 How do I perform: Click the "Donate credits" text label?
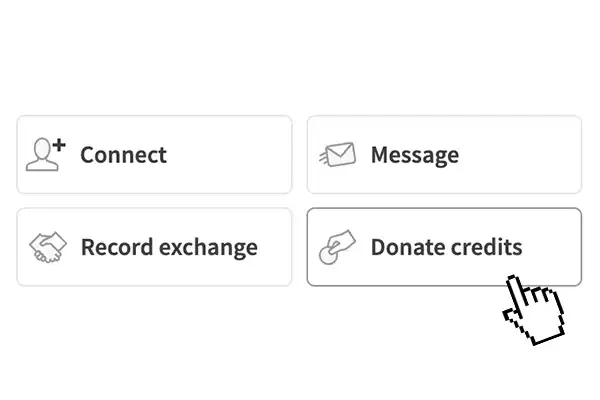(x=446, y=247)
